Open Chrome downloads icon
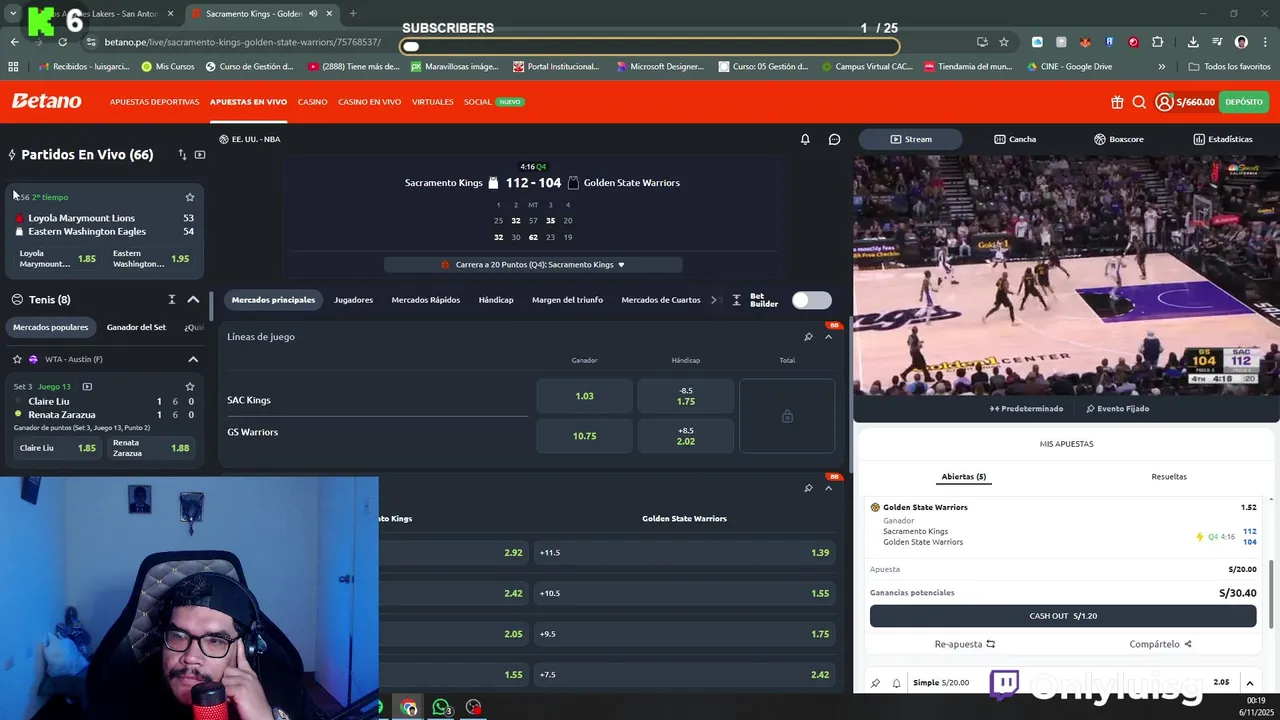This screenshot has height=720, width=1280. click(x=1193, y=42)
